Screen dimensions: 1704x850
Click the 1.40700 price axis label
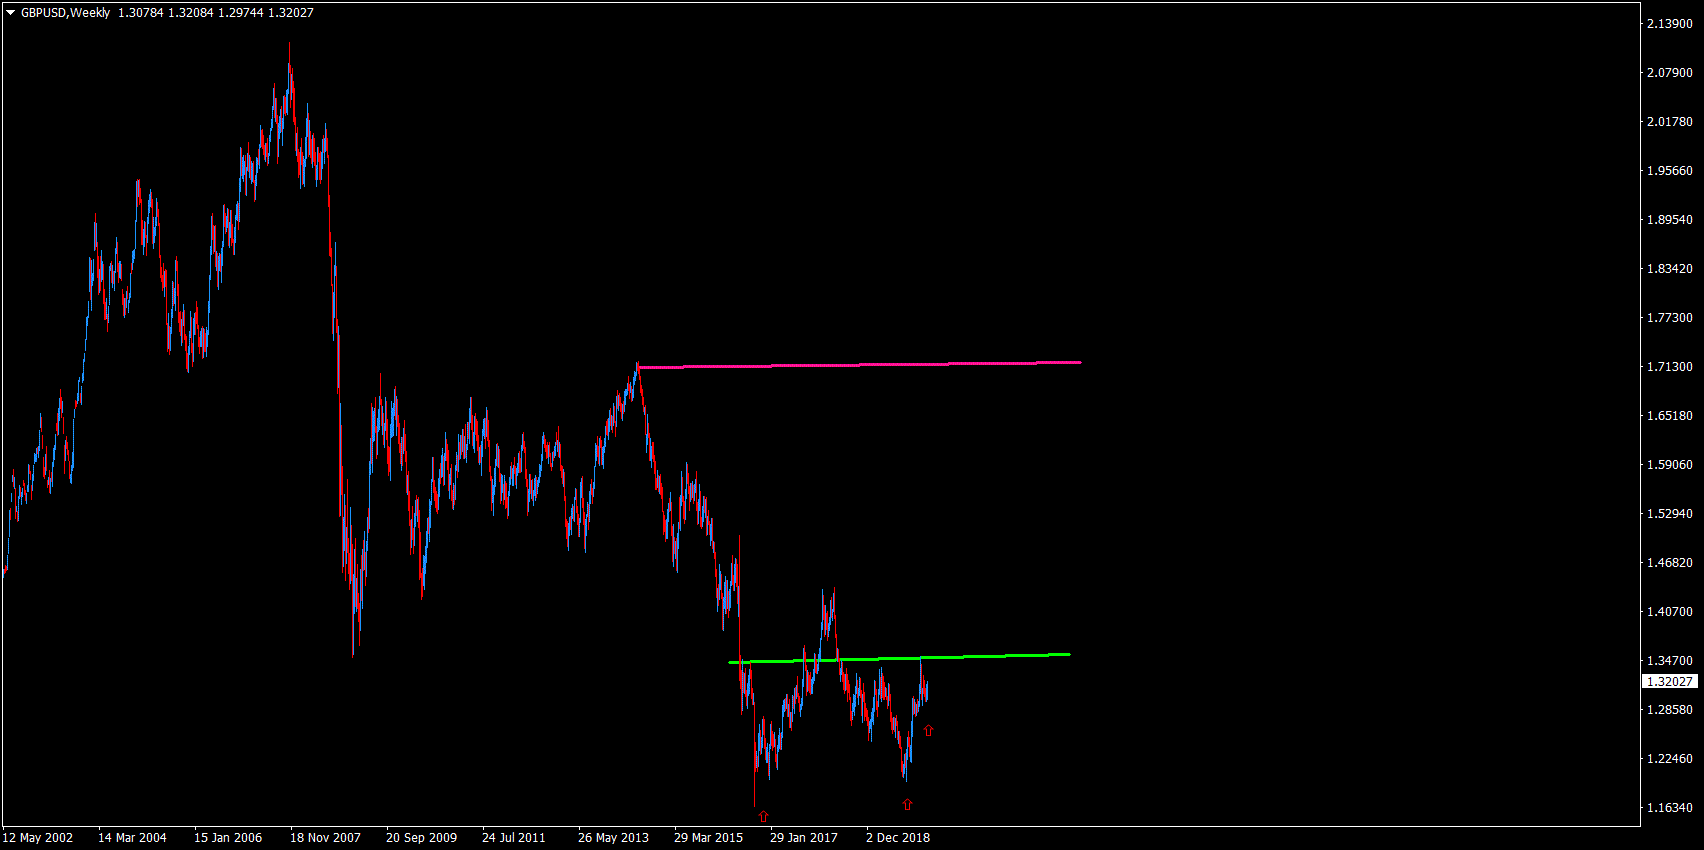[1670, 612]
